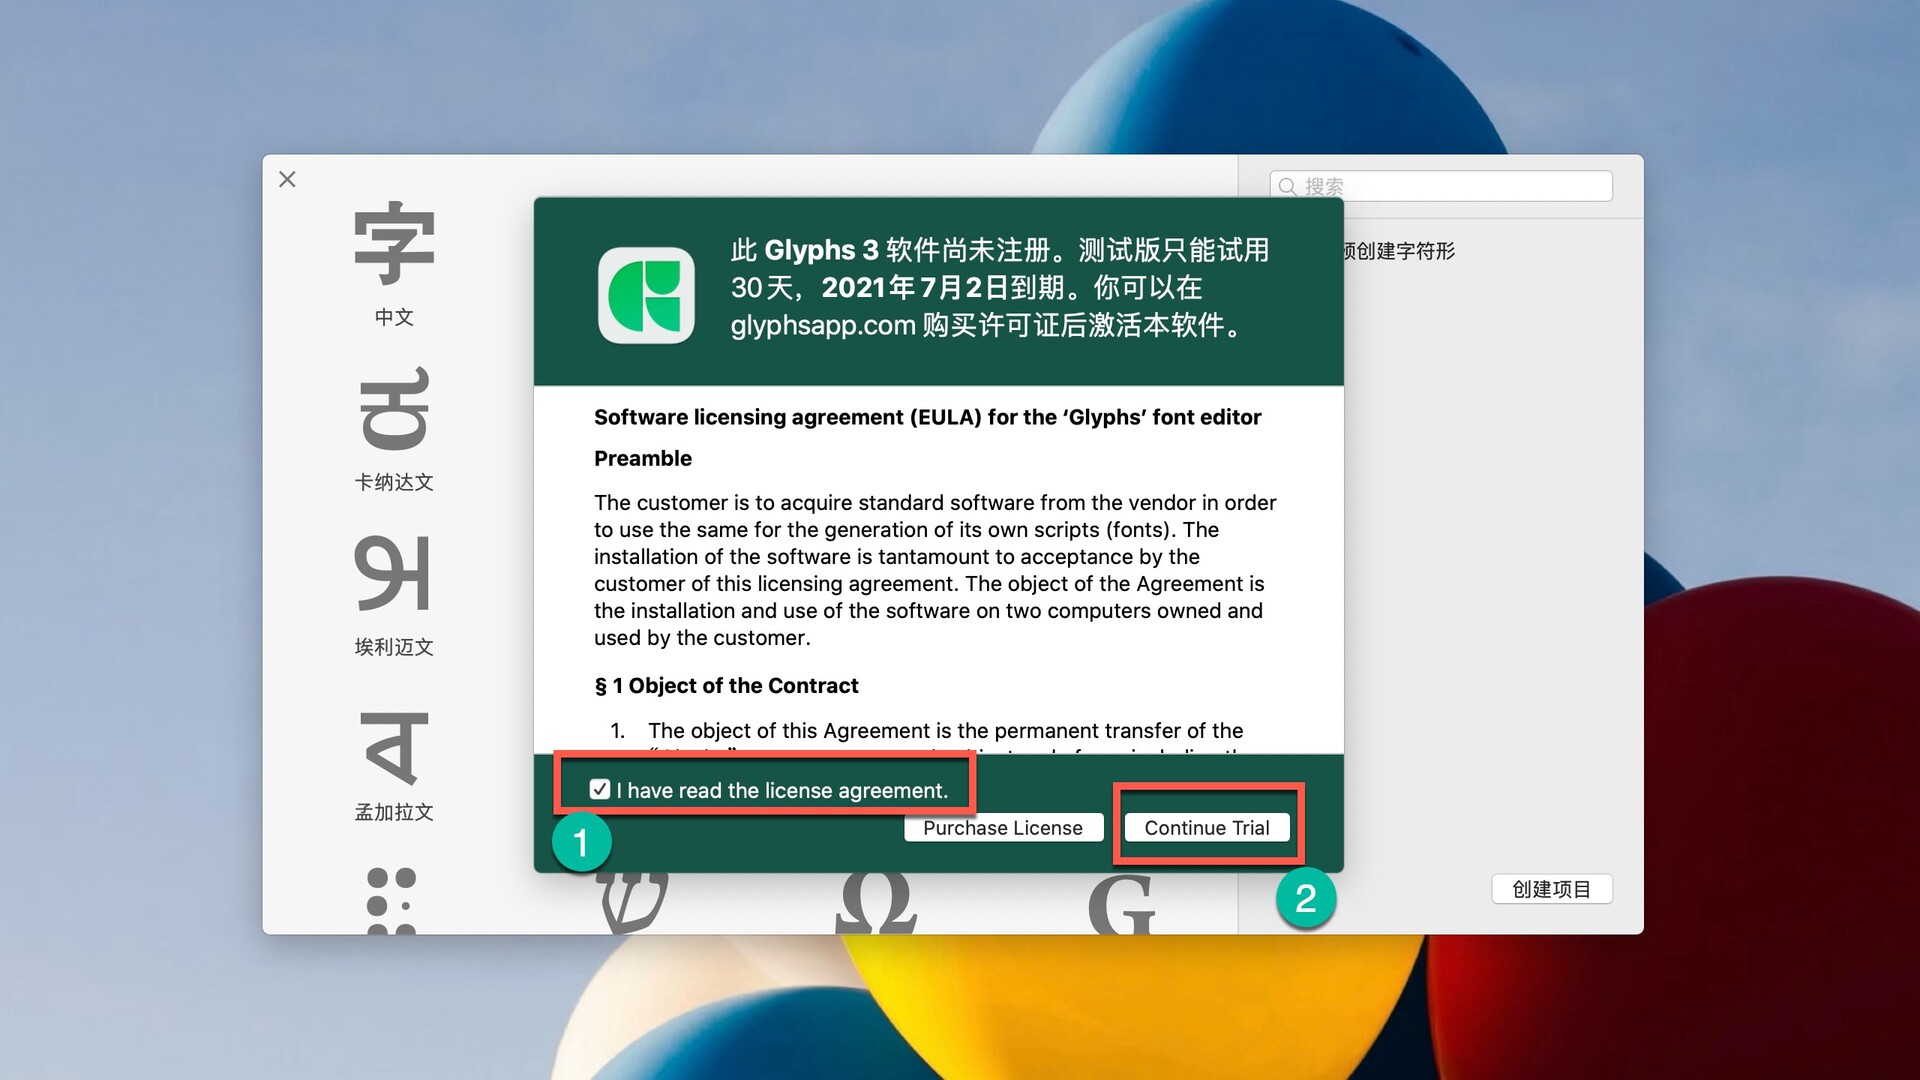Visit glyphsapp.com mentioned in the notice
1920x1080 pixels.
tap(817, 325)
